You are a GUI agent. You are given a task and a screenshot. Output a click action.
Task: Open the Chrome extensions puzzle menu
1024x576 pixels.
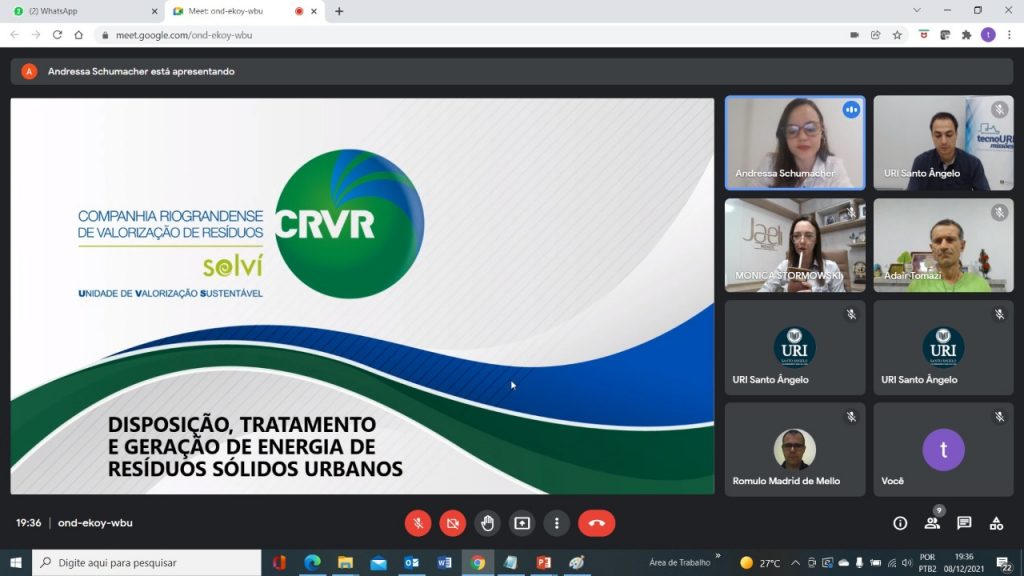[x=967, y=35]
